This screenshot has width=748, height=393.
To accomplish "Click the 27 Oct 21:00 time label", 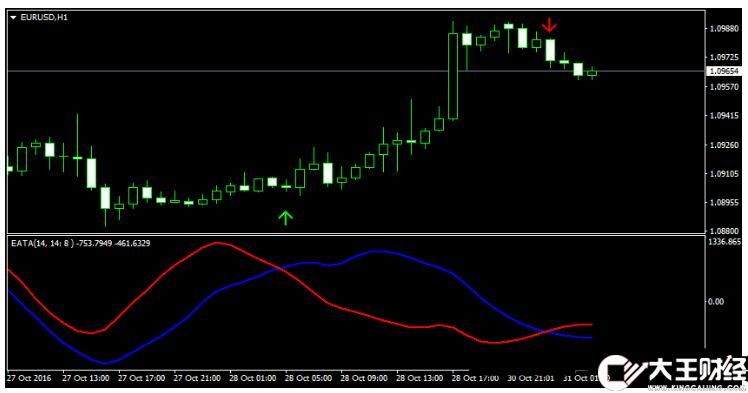I will [x=197, y=378].
